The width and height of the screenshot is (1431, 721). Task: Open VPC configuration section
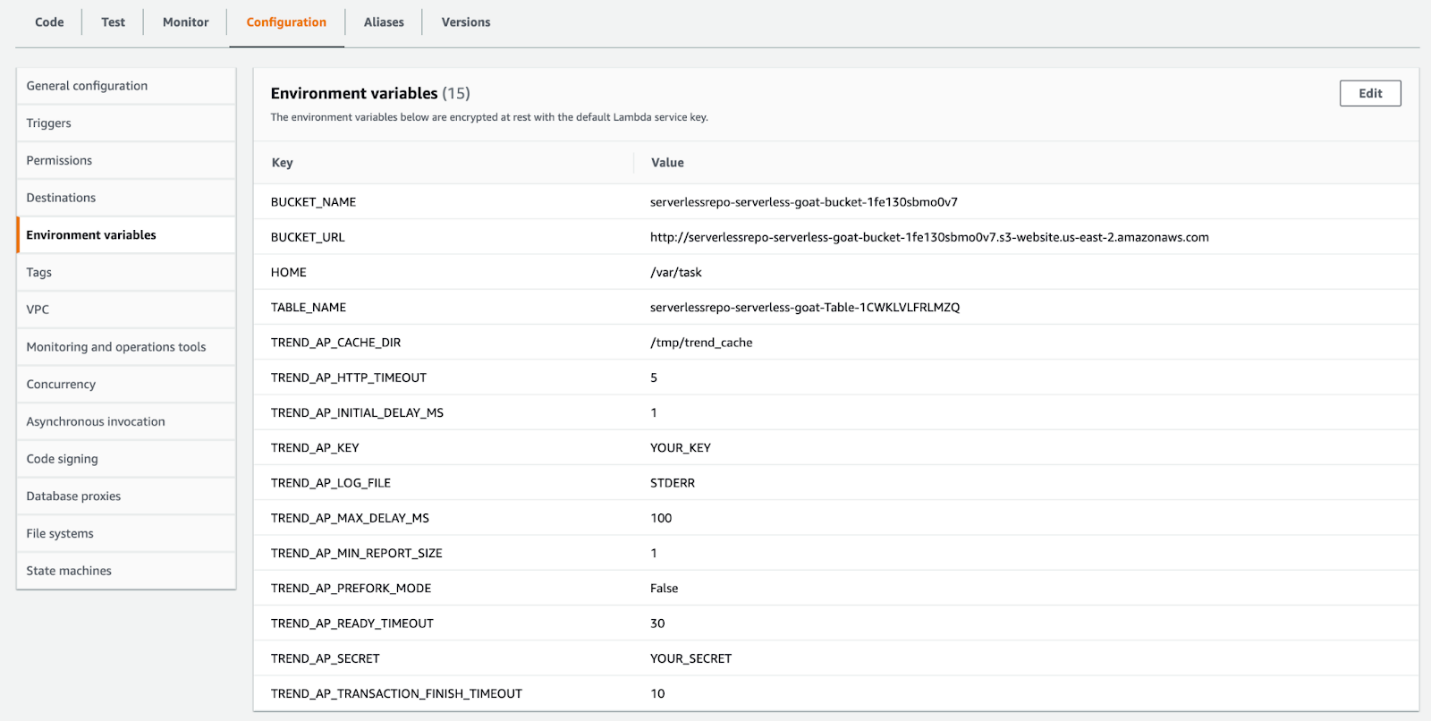(38, 310)
